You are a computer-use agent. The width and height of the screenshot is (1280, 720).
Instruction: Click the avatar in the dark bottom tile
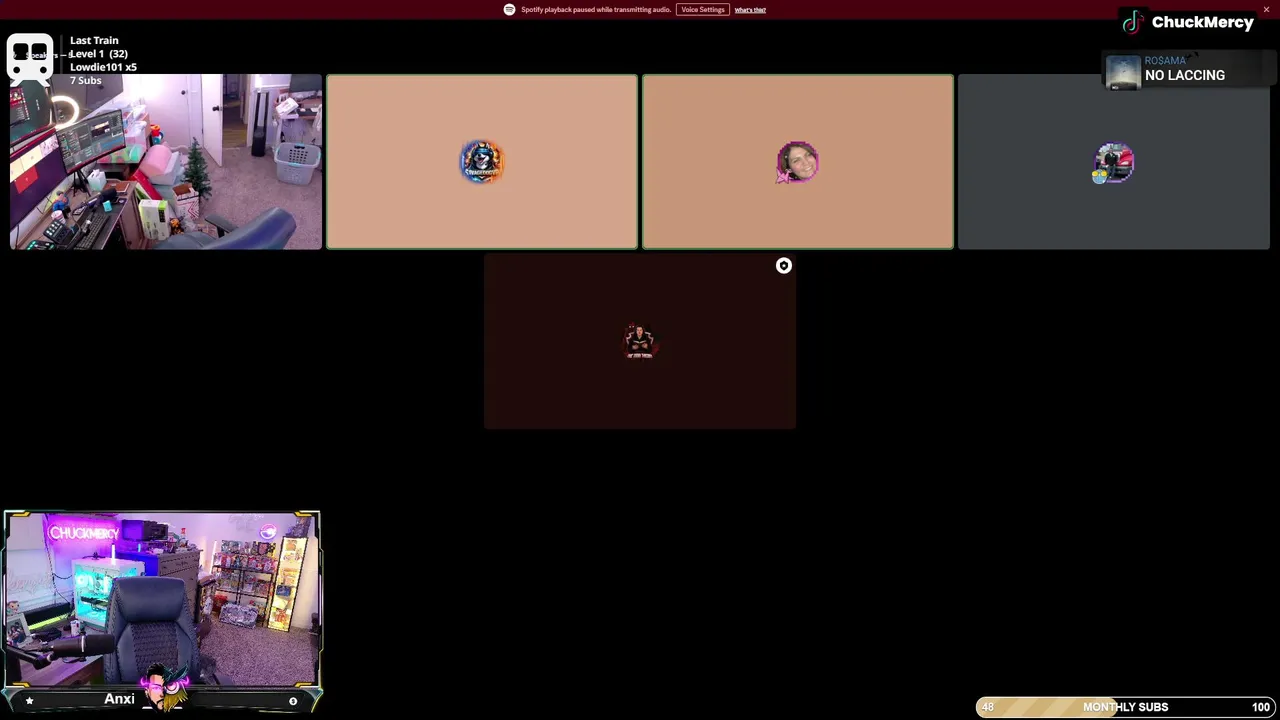640,342
